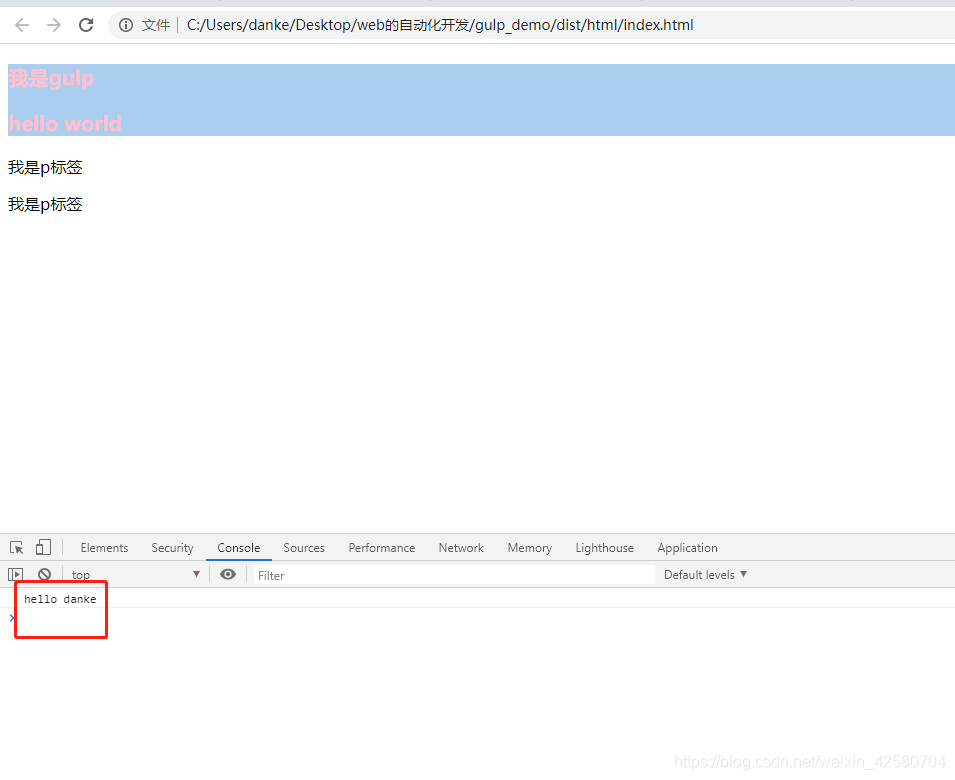Click the first 我是p标签 paragraph
The image size is (955, 780).
(x=45, y=167)
